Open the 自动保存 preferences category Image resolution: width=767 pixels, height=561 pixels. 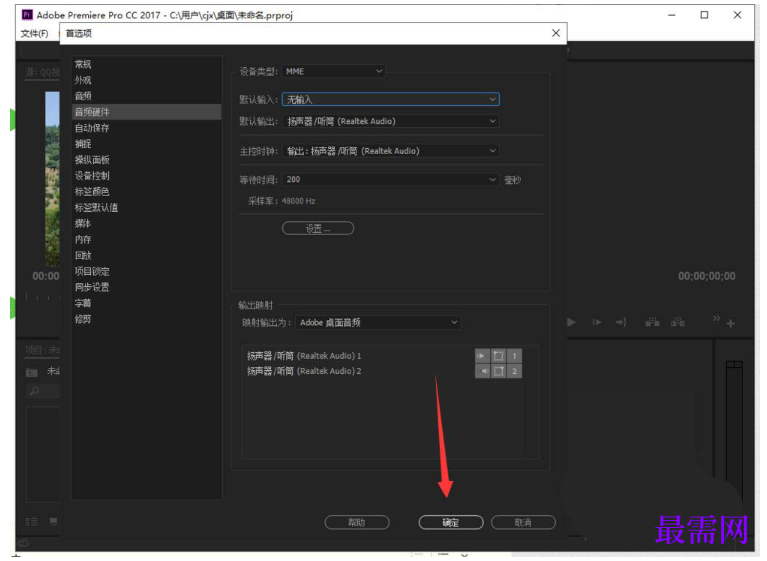[92, 128]
